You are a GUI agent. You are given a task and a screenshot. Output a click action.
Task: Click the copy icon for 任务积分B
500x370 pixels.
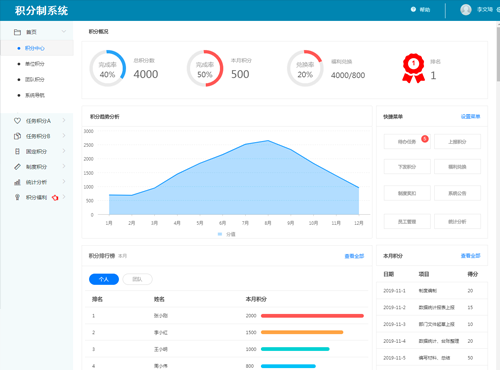tap(17, 136)
